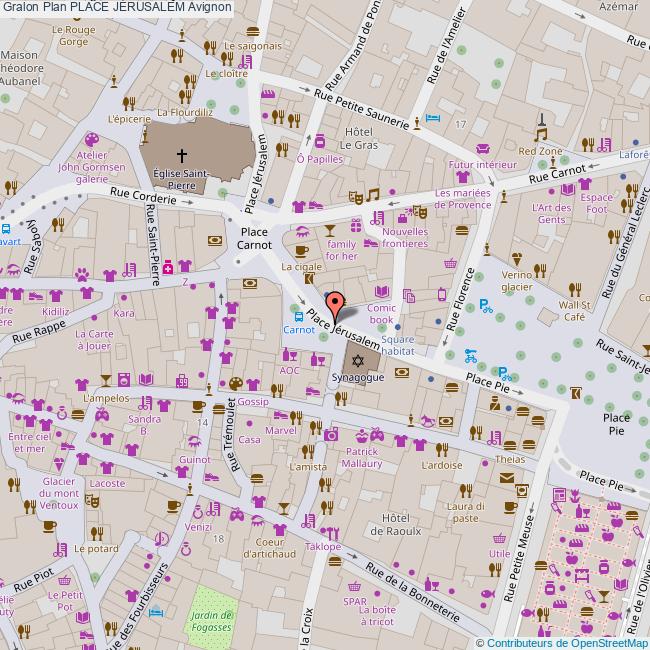This screenshot has width=650, height=650.
Task: Click the coffee cup icon above La cigale
Action: tap(300, 251)
